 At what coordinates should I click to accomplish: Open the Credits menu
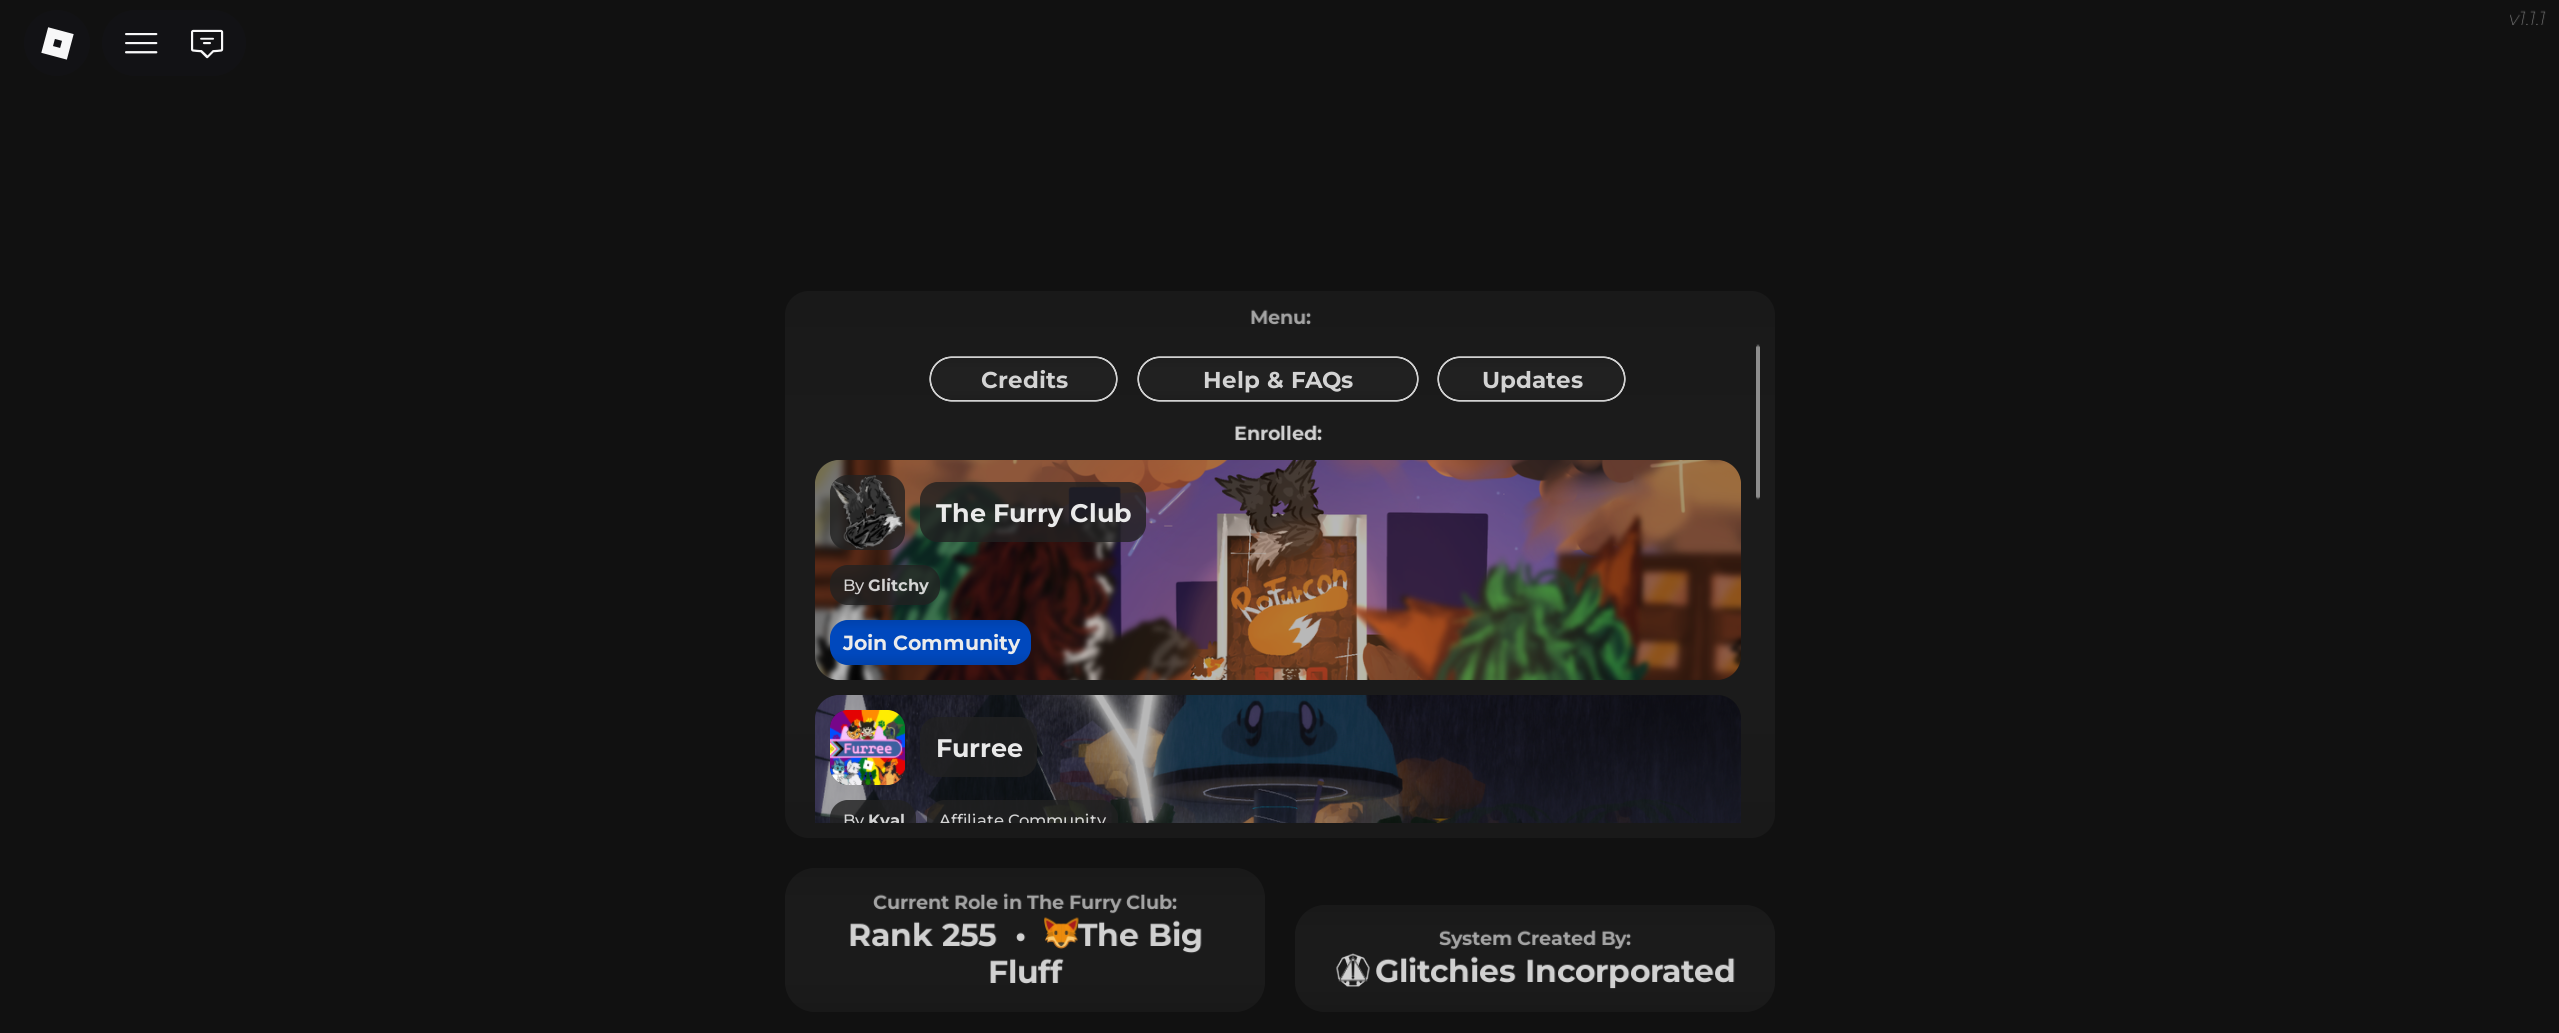click(x=1023, y=379)
